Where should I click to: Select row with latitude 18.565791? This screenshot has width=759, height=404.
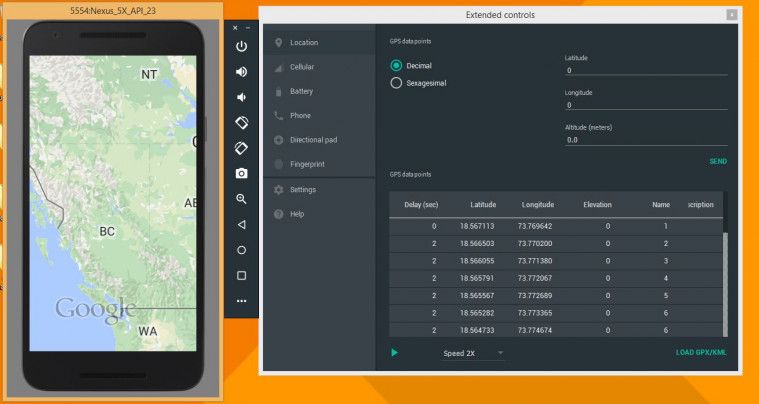point(556,278)
